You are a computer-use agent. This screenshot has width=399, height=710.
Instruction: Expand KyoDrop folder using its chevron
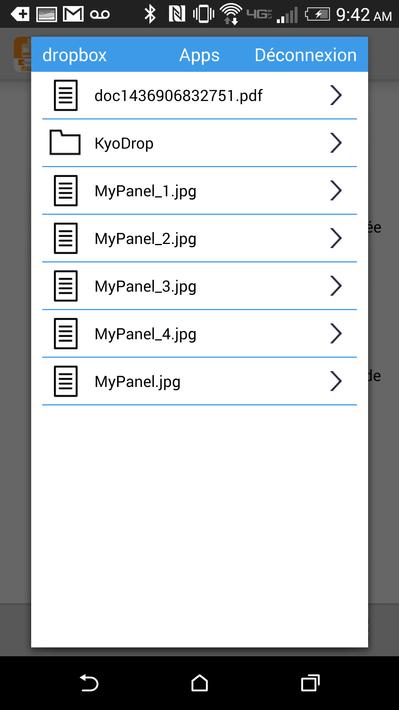336,143
